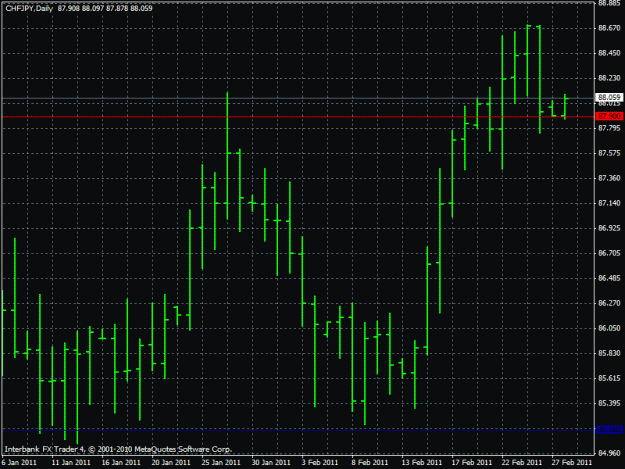This screenshot has width=625, height=469.
Task: Click the 17 Feb 2011 date label
Action: (x=472, y=462)
